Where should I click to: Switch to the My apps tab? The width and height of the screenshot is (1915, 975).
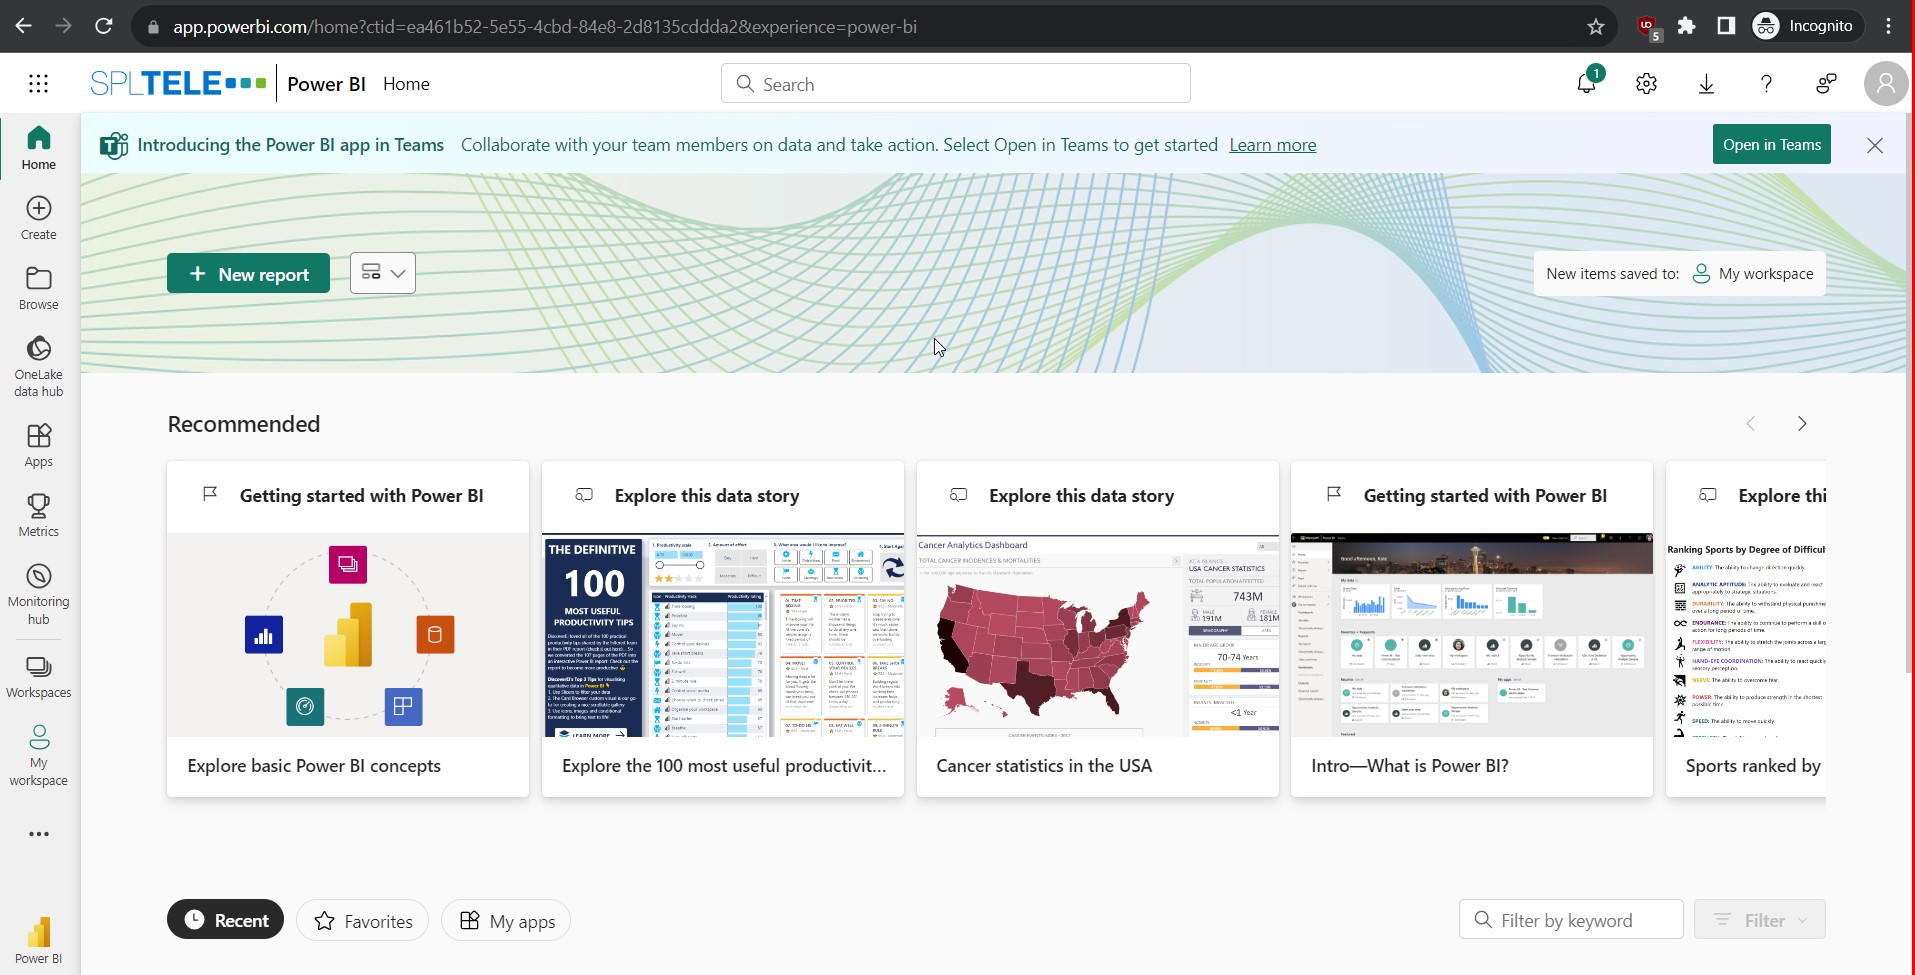[x=506, y=921]
